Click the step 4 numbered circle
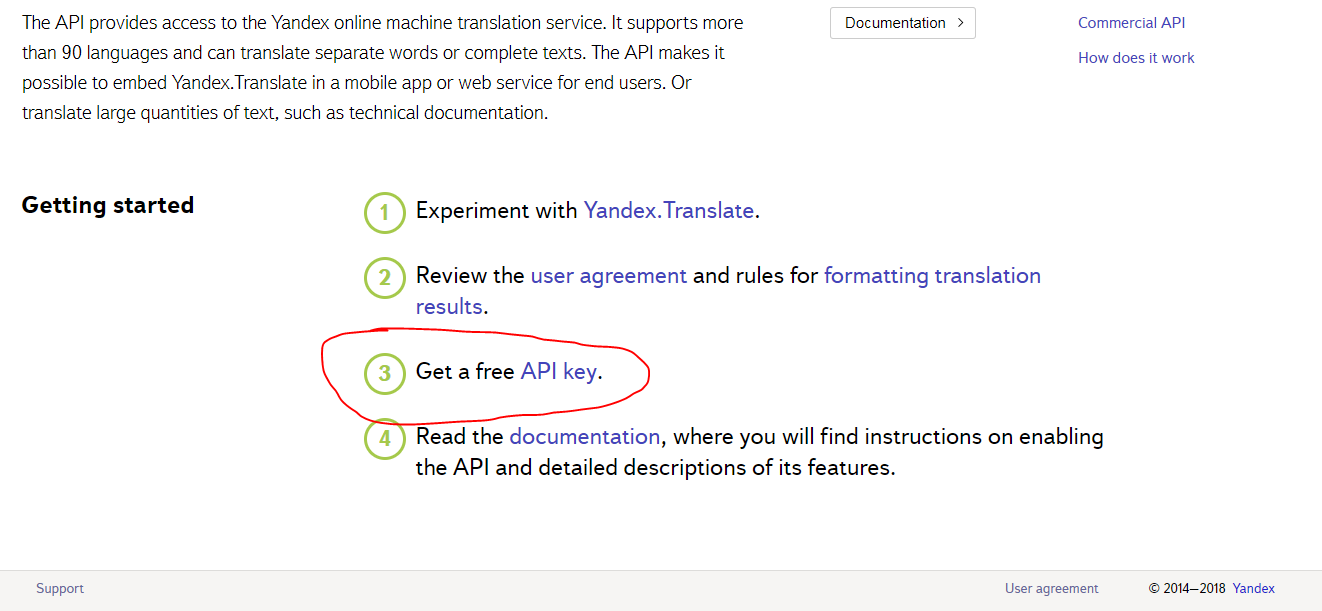Screen dimensions: 1322x611 coord(384,439)
